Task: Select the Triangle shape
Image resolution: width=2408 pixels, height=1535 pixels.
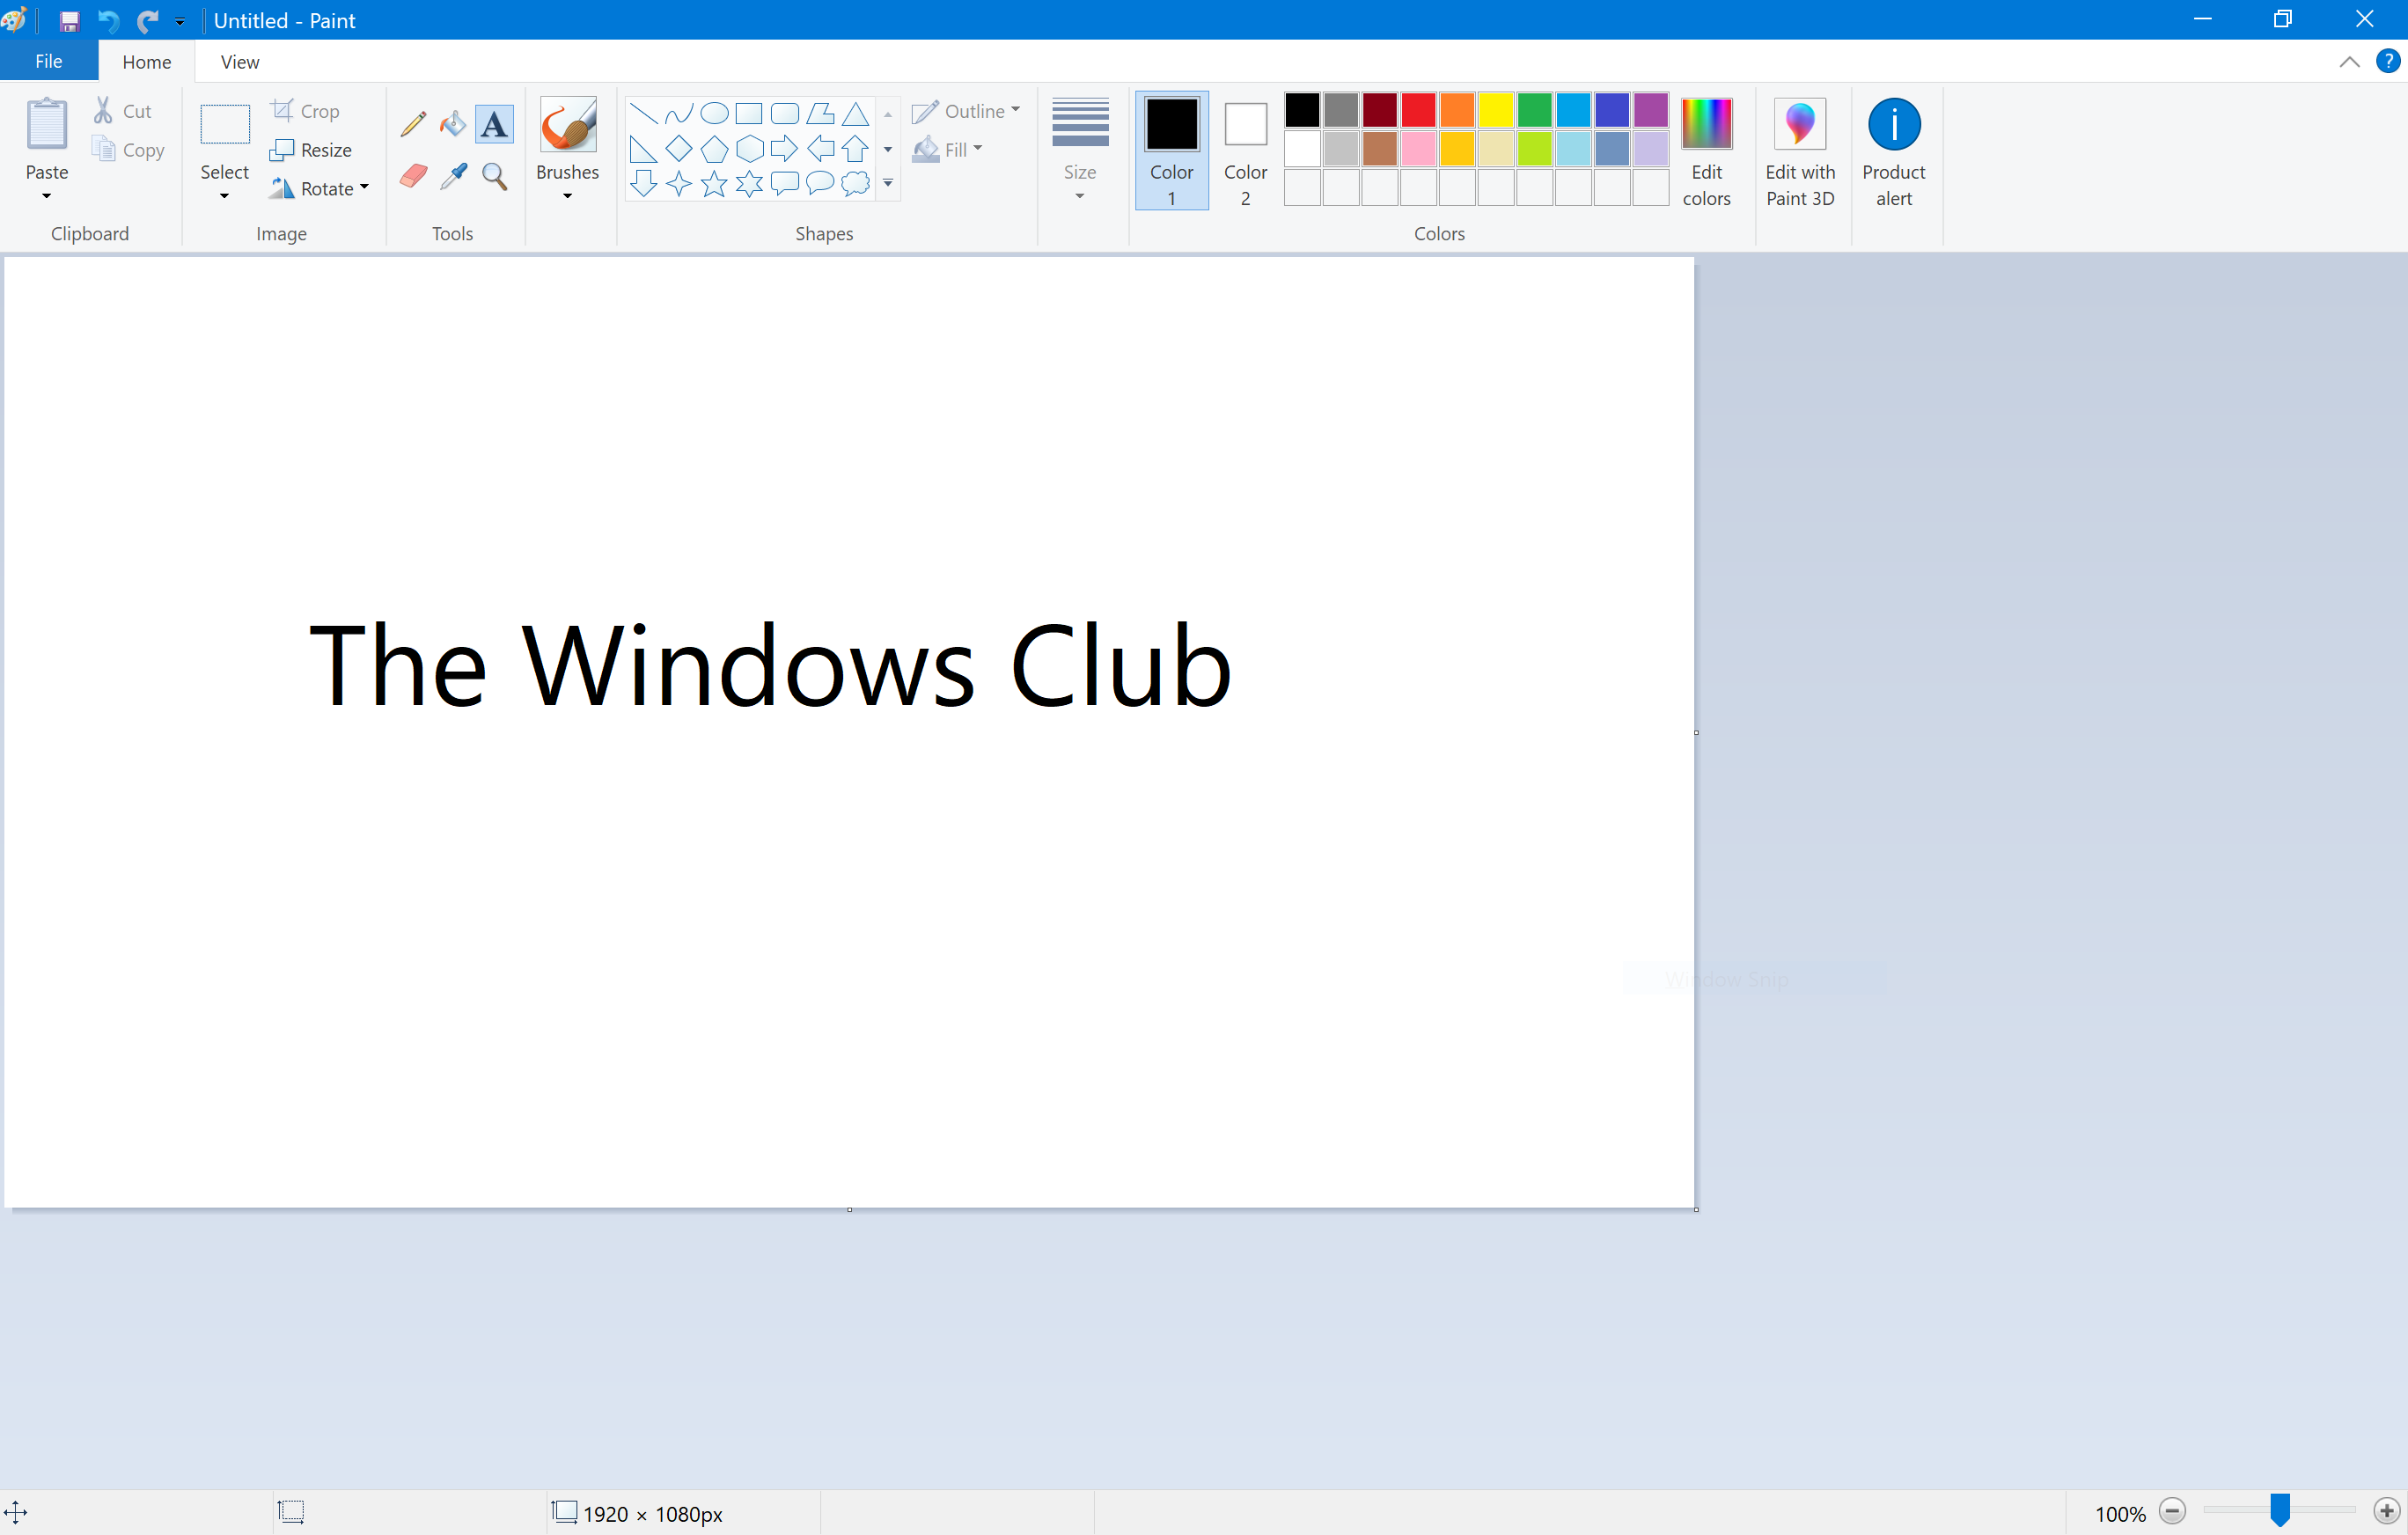Action: pos(855,113)
